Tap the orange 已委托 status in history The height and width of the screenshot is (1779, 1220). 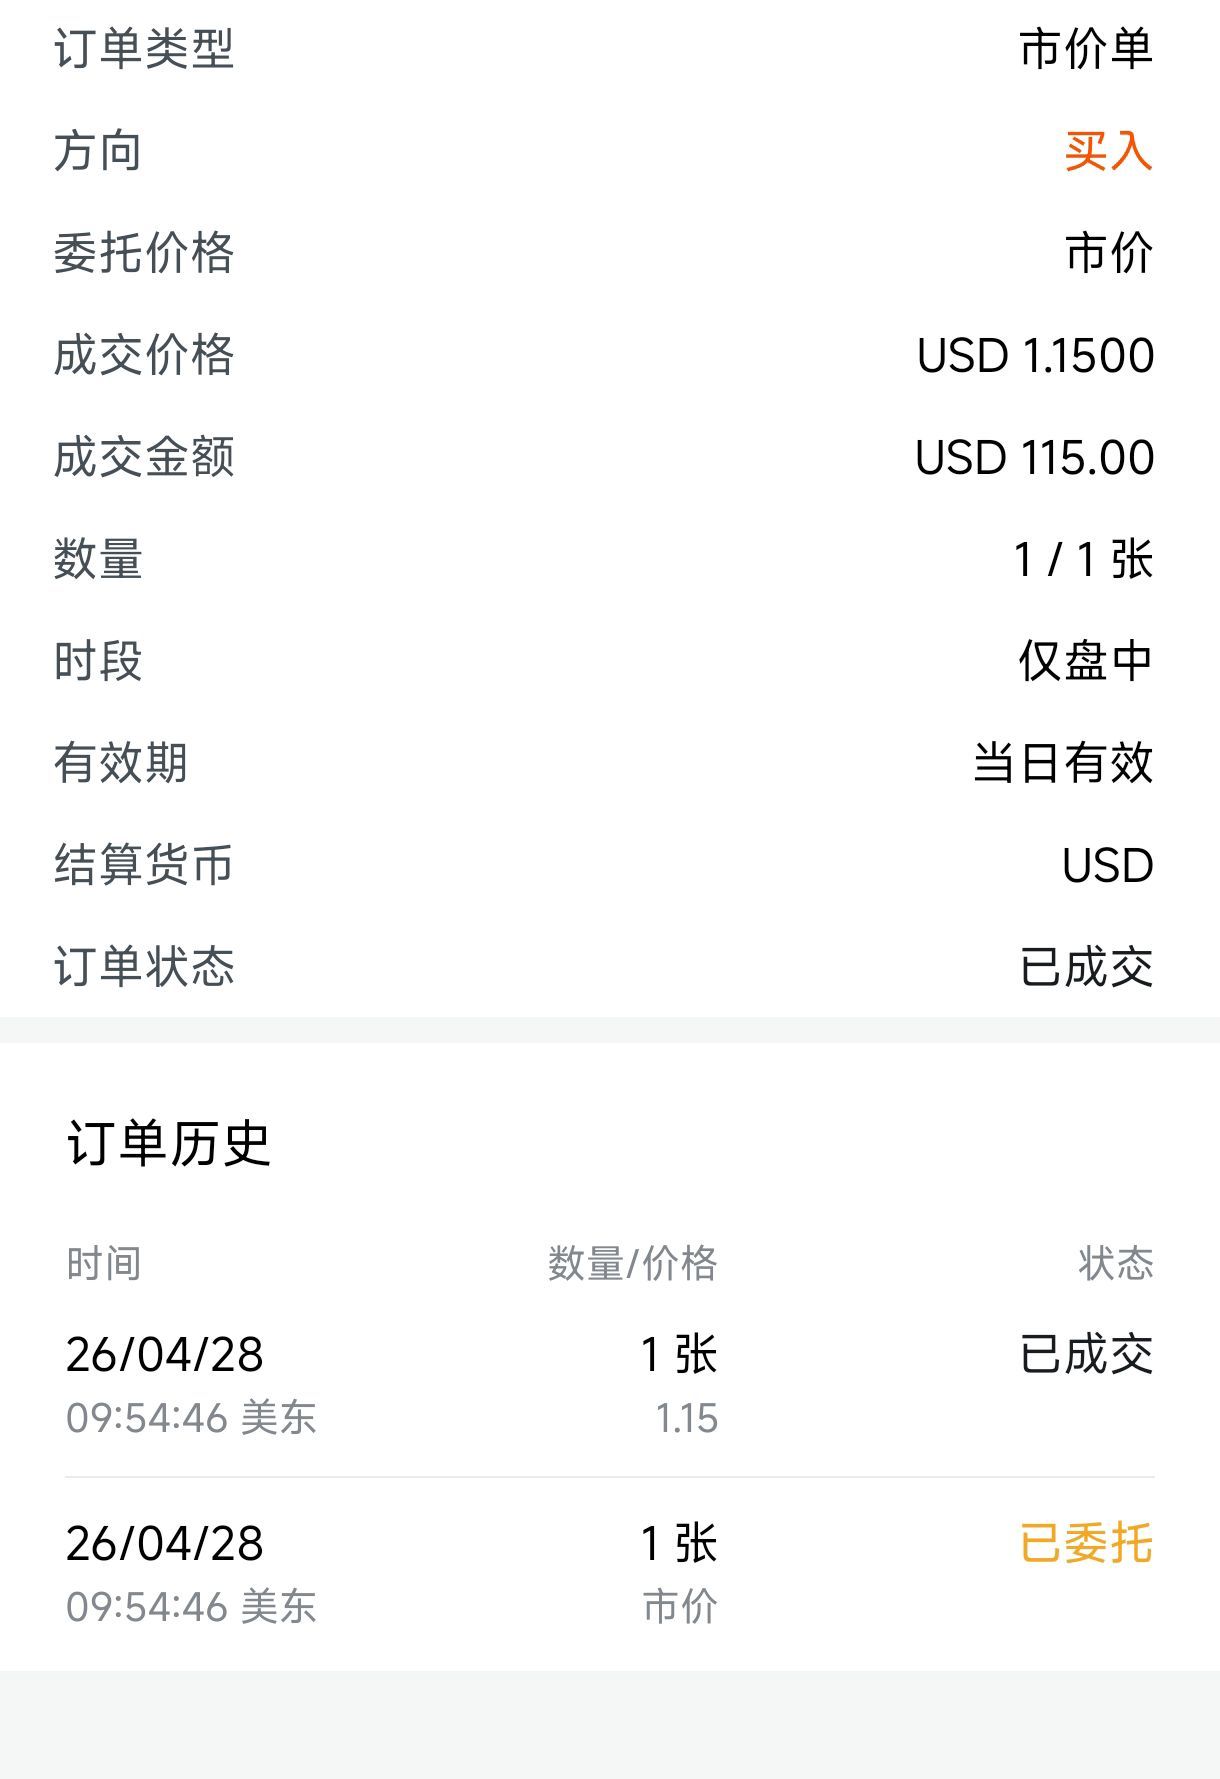pyautogui.click(x=1086, y=1543)
